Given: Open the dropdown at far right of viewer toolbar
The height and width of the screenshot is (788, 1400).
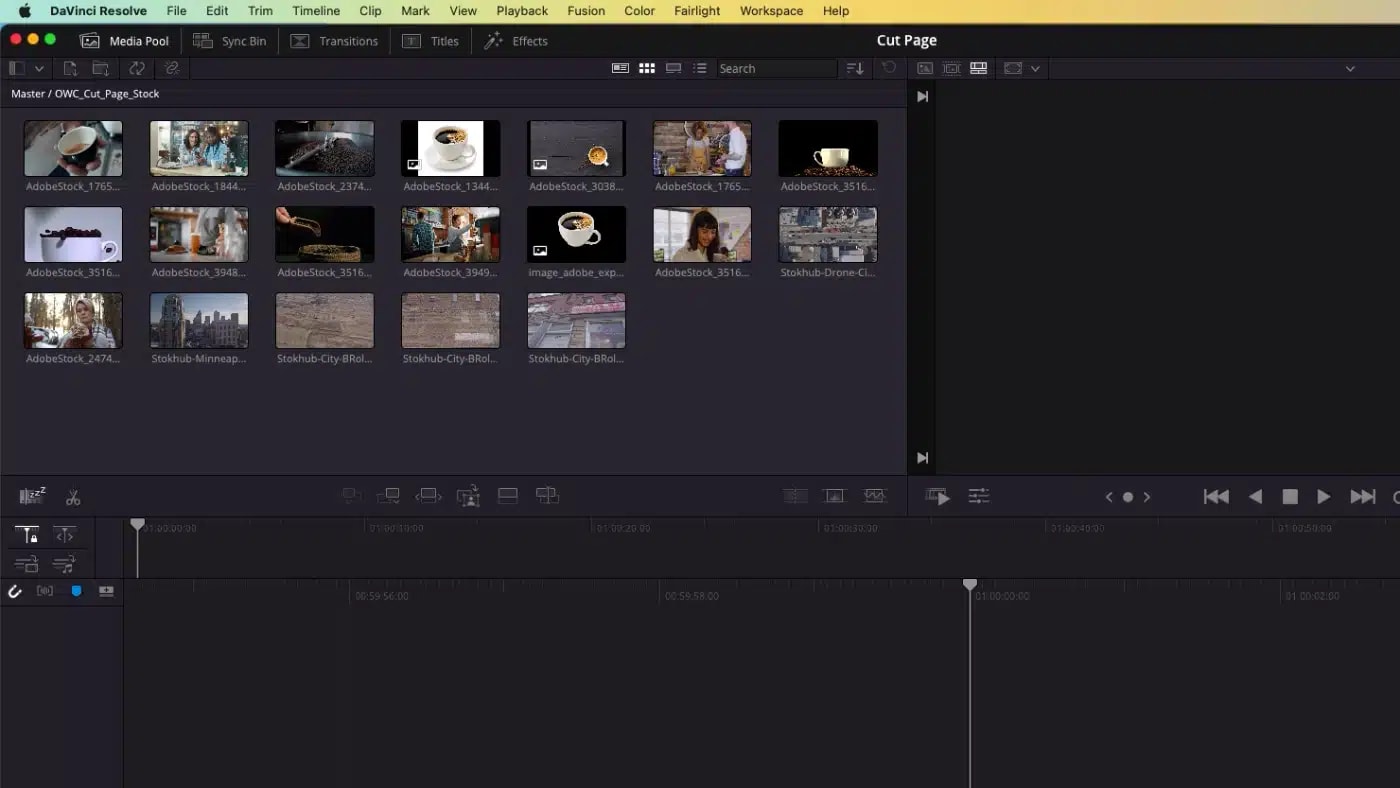Looking at the screenshot, I should coord(1350,68).
